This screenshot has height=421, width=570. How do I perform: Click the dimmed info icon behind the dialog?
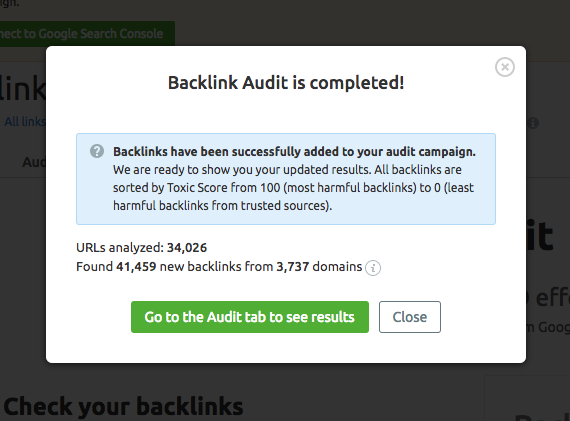tap(533, 123)
